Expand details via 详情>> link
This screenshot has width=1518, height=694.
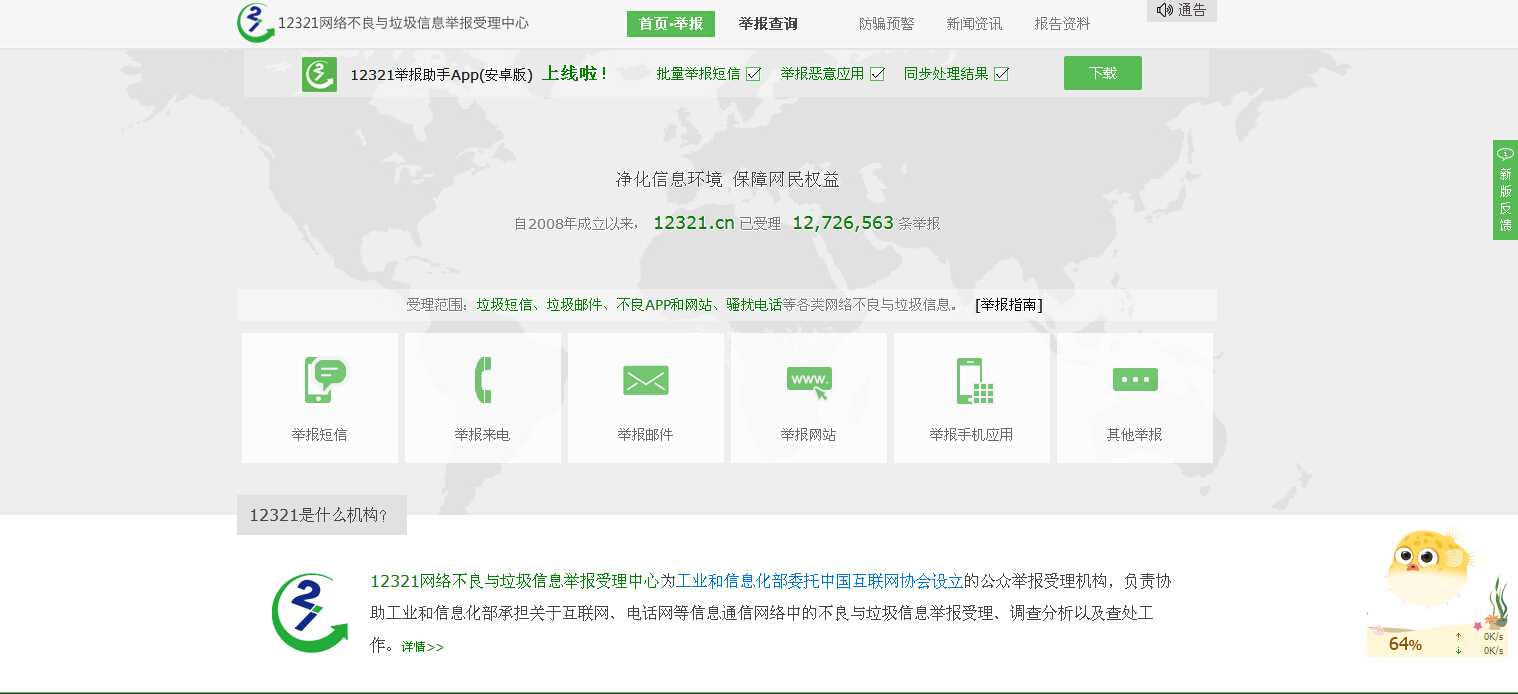(422, 647)
